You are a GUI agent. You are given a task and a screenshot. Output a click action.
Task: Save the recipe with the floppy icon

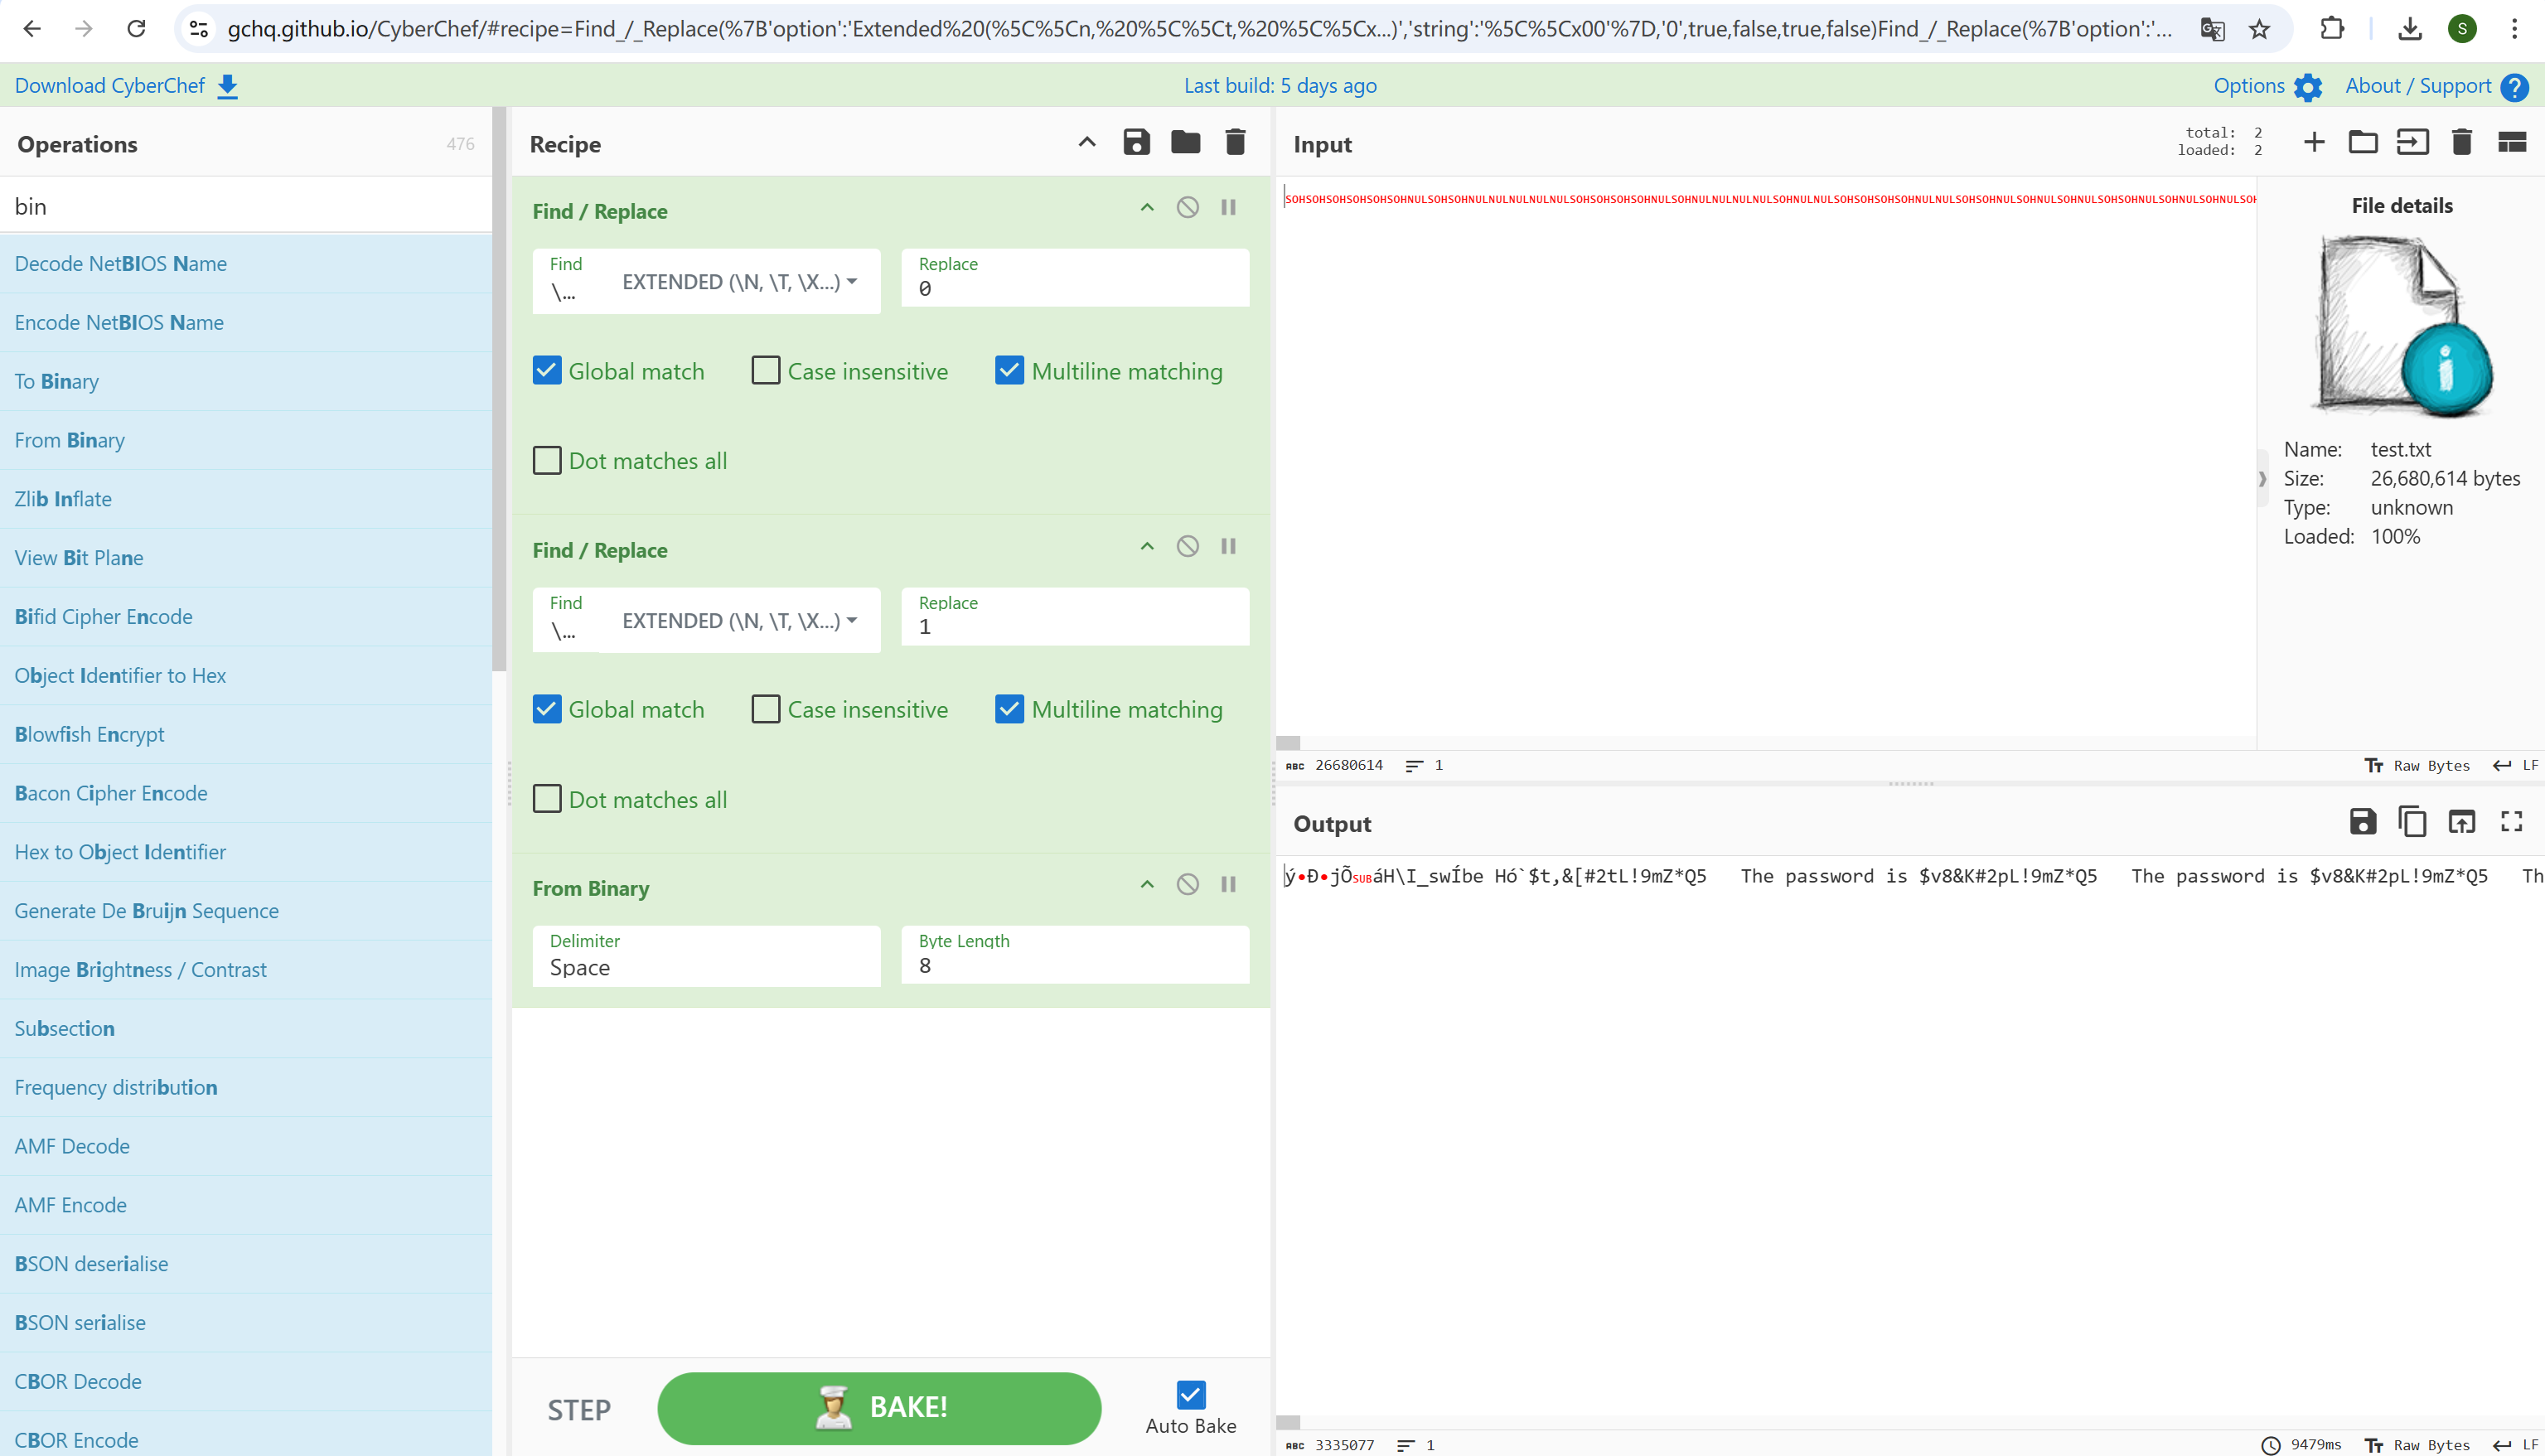click(1136, 142)
